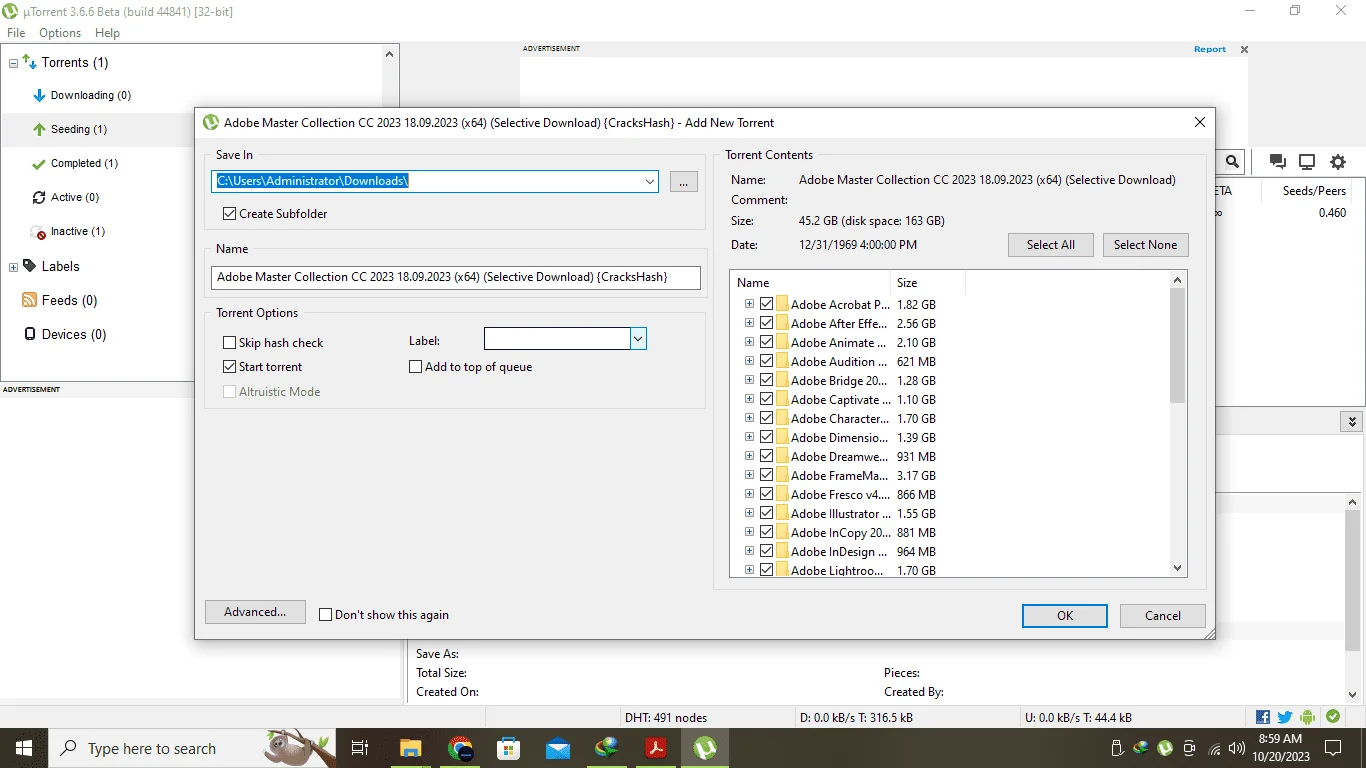Open Adobe Acrobat from the taskbar
The image size is (1366, 768).
(x=656, y=748)
